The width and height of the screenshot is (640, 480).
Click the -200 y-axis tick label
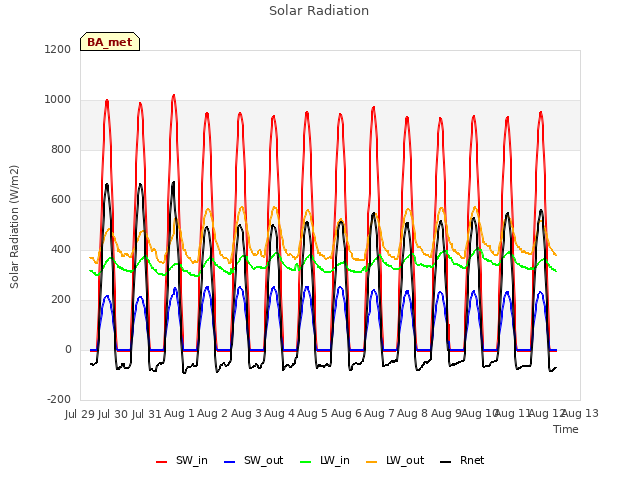[59, 400]
